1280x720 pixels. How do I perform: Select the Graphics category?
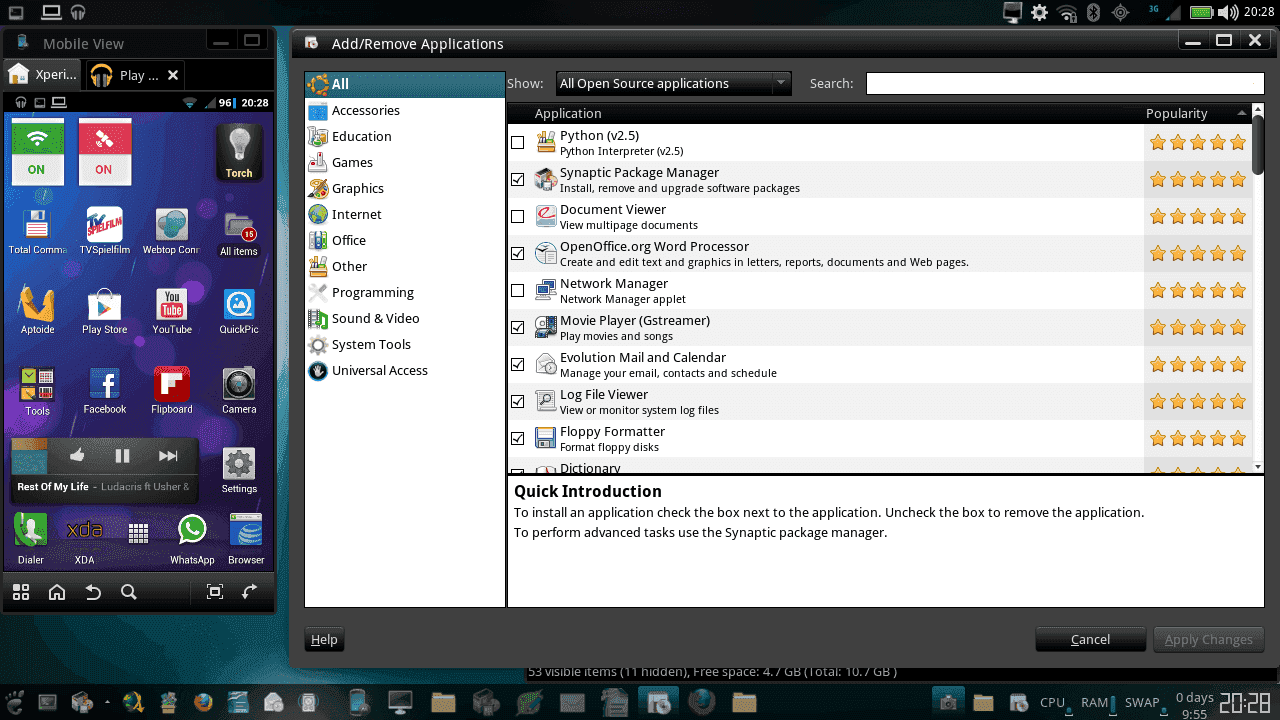pos(405,189)
